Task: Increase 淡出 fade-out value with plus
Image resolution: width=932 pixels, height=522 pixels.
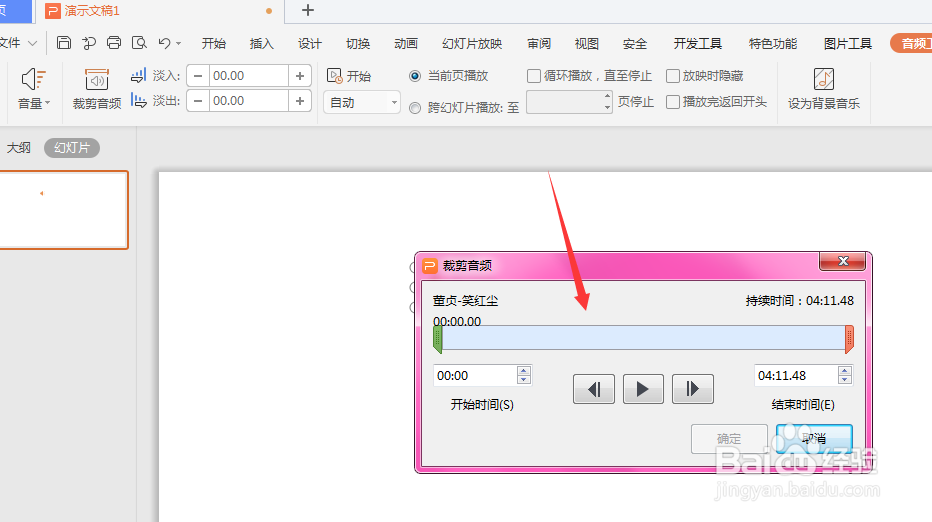Action: [300, 101]
